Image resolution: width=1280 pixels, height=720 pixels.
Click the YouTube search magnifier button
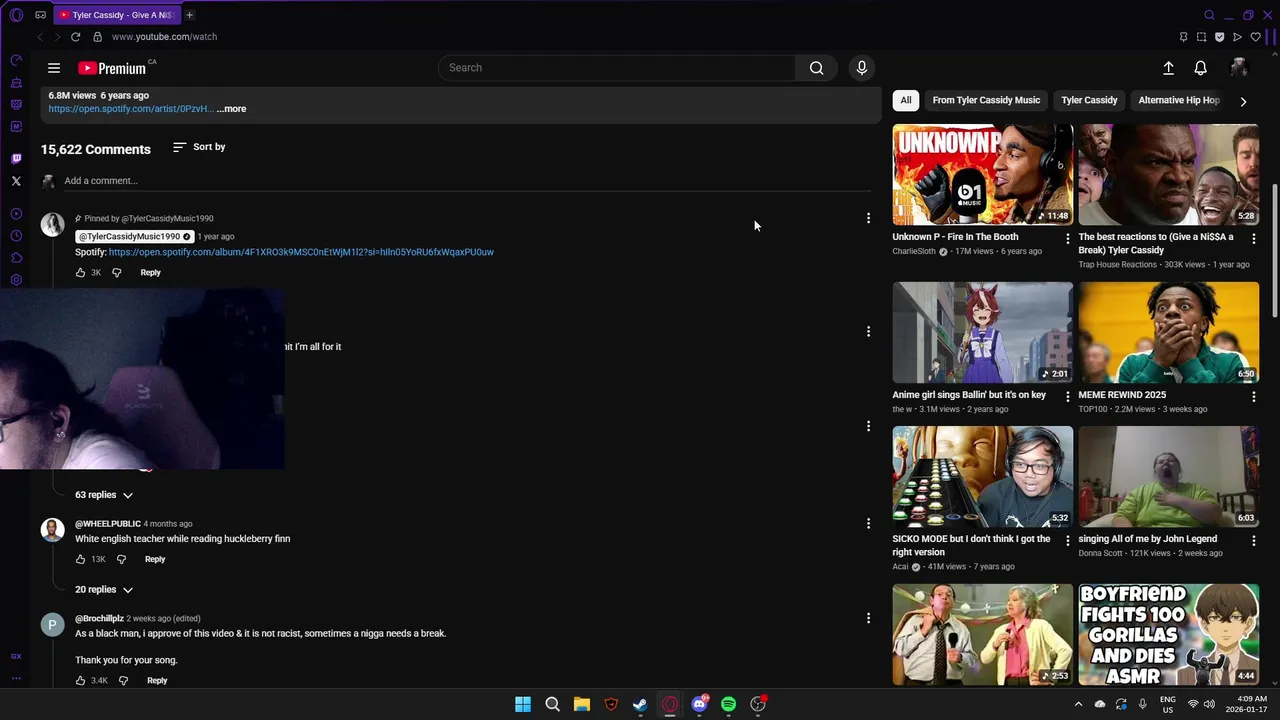[817, 68]
